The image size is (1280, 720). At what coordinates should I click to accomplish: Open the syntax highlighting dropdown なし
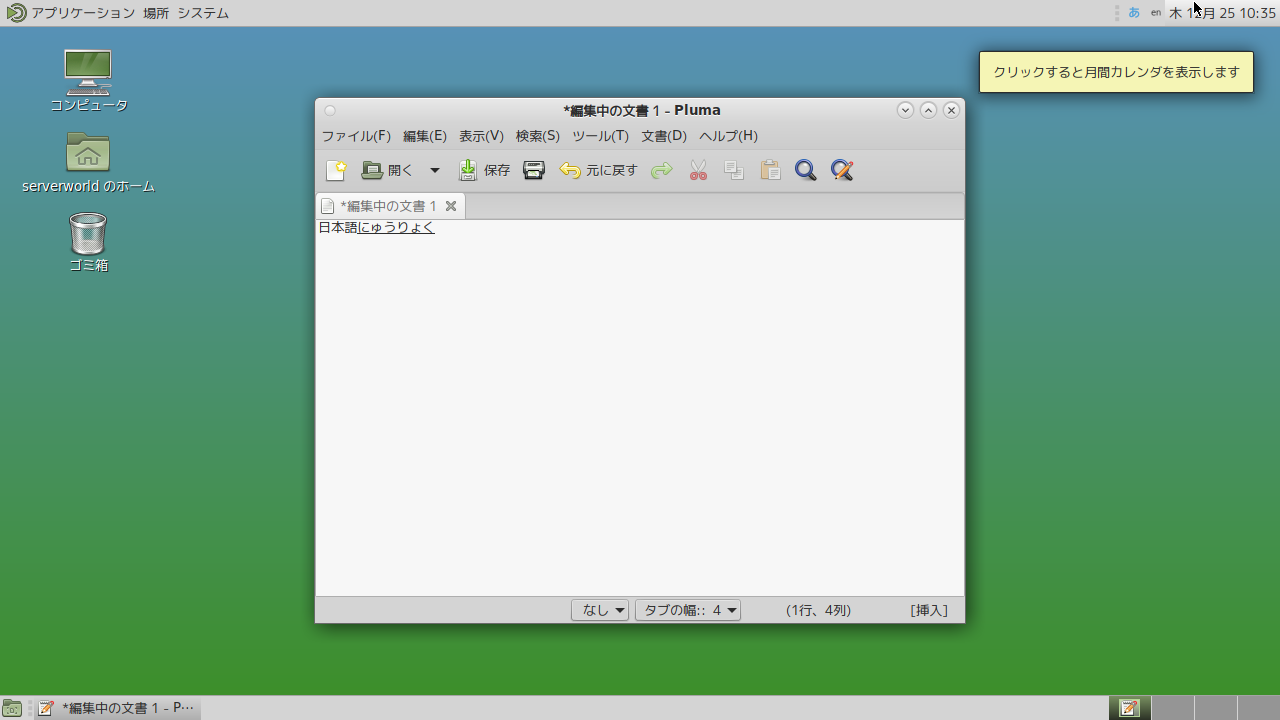[600, 610]
